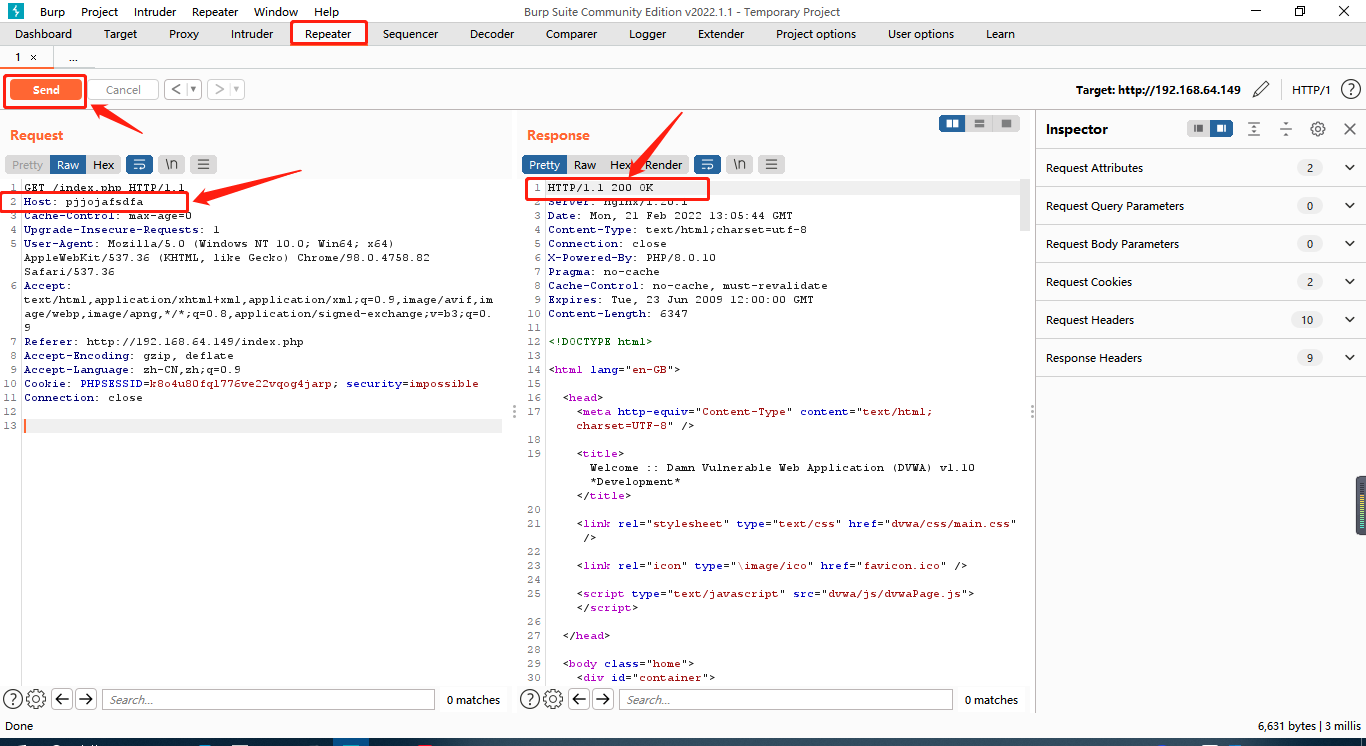This screenshot has height=746, width=1366.
Task: Switch to the Decoder tab
Action: (492, 34)
